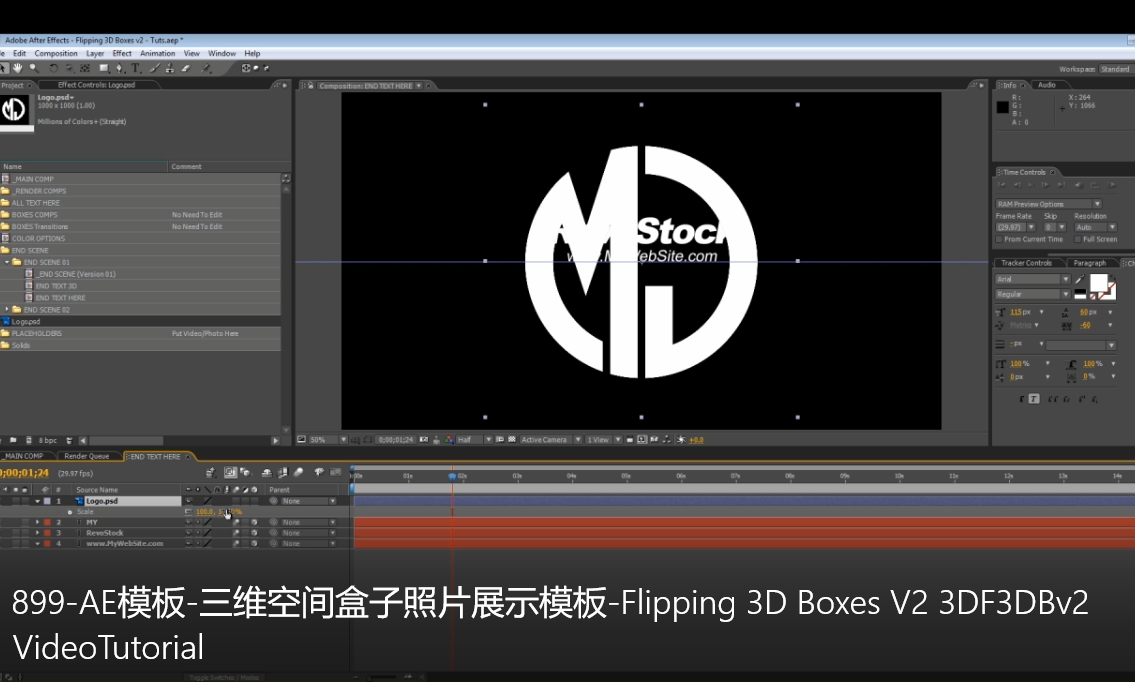Toggle Faux Bold in Character panel
The image size is (1135, 682).
[x=1021, y=399]
